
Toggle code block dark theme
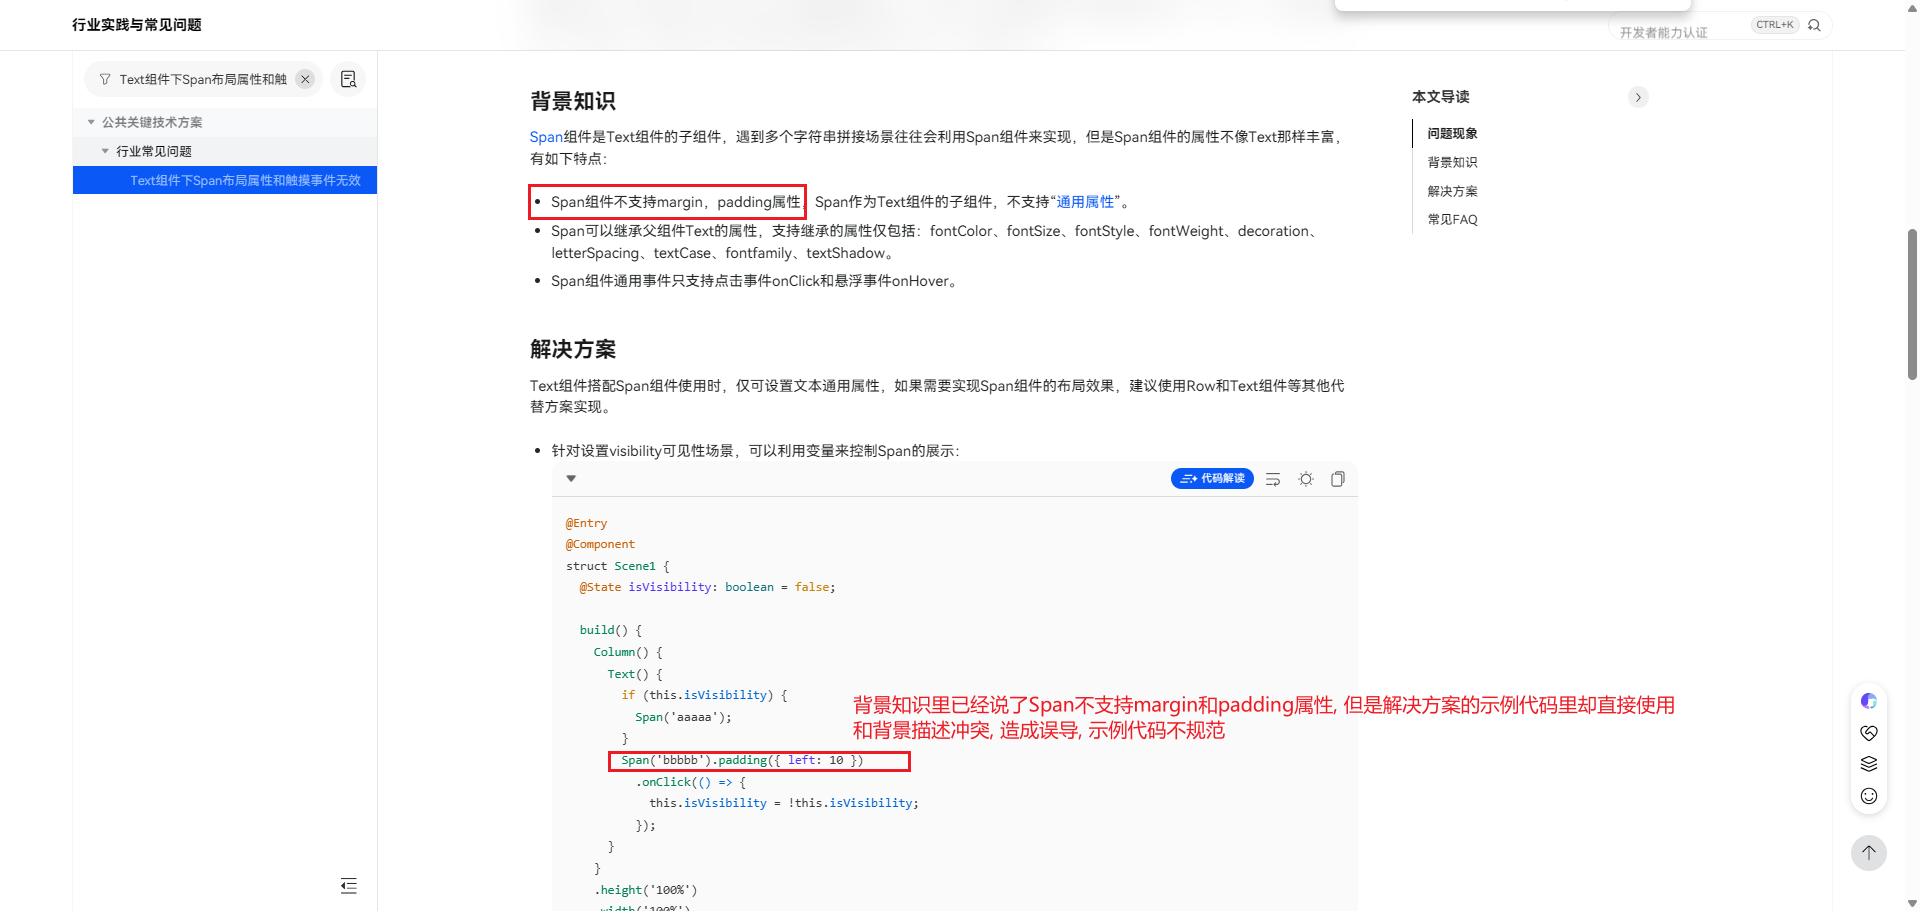pos(1306,479)
